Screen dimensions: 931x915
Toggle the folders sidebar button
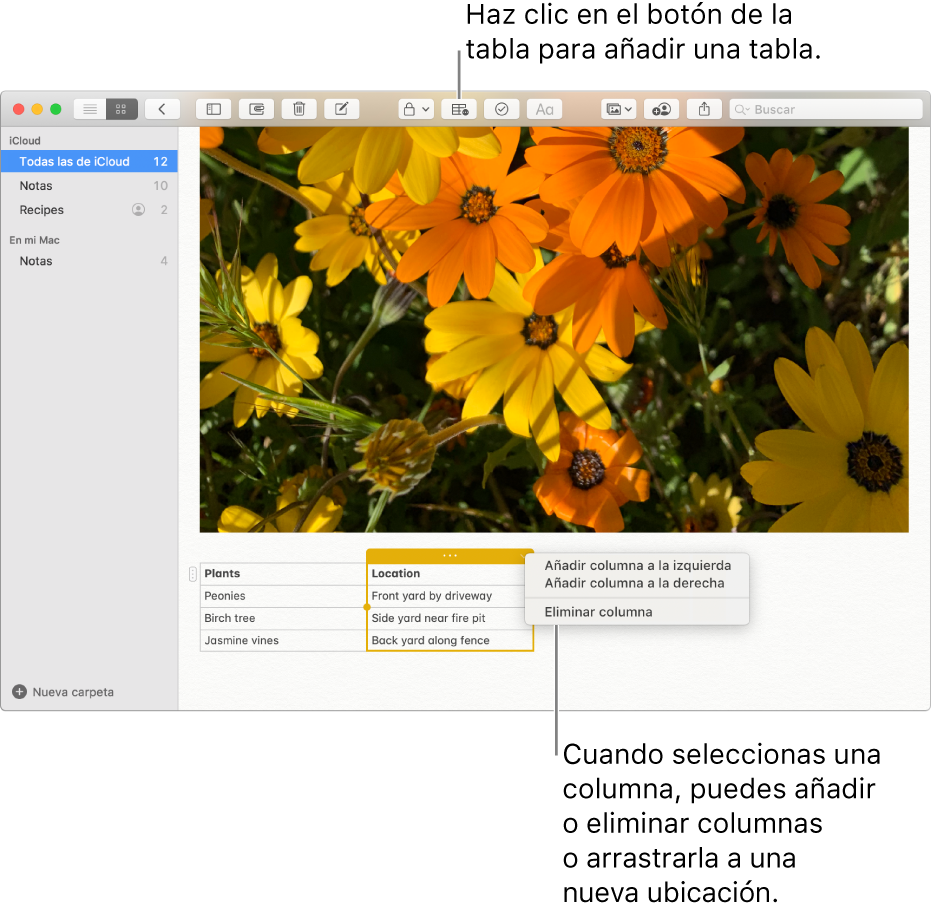click(x=214, y=109)
